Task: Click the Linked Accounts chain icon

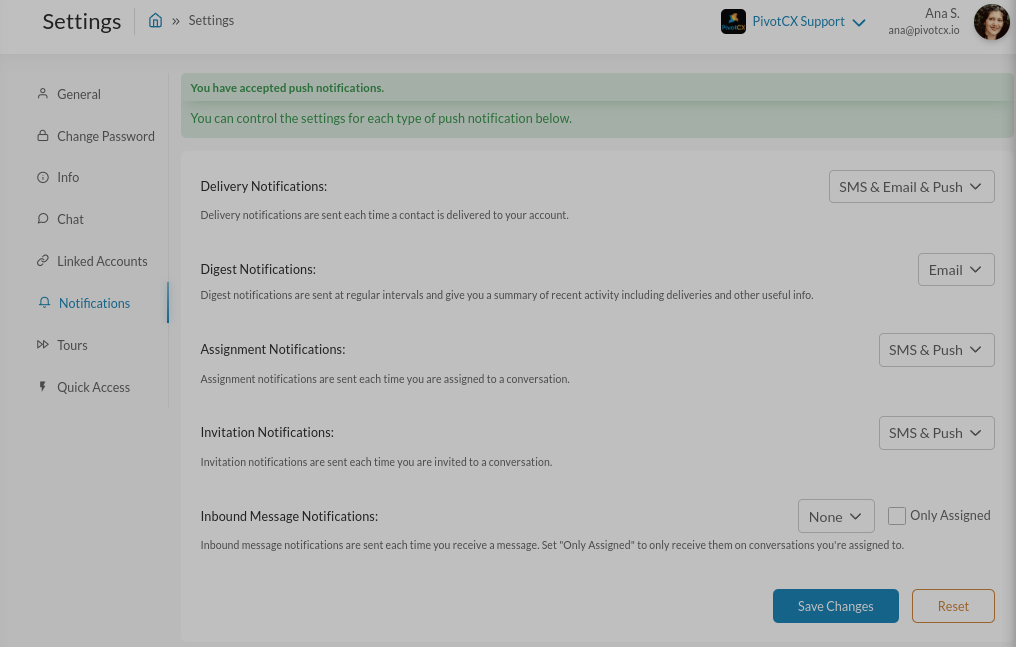Action: pyautogui.click(x=42, y=261)
